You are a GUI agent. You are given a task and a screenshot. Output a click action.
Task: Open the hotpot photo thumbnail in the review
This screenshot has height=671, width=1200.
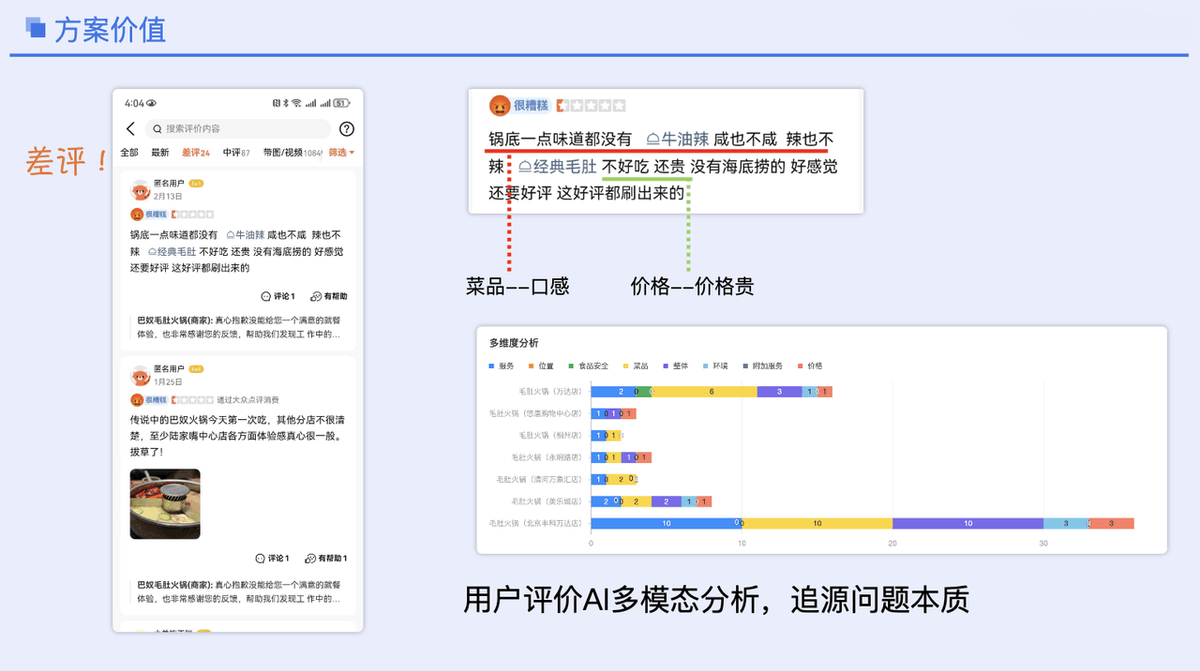165,503
